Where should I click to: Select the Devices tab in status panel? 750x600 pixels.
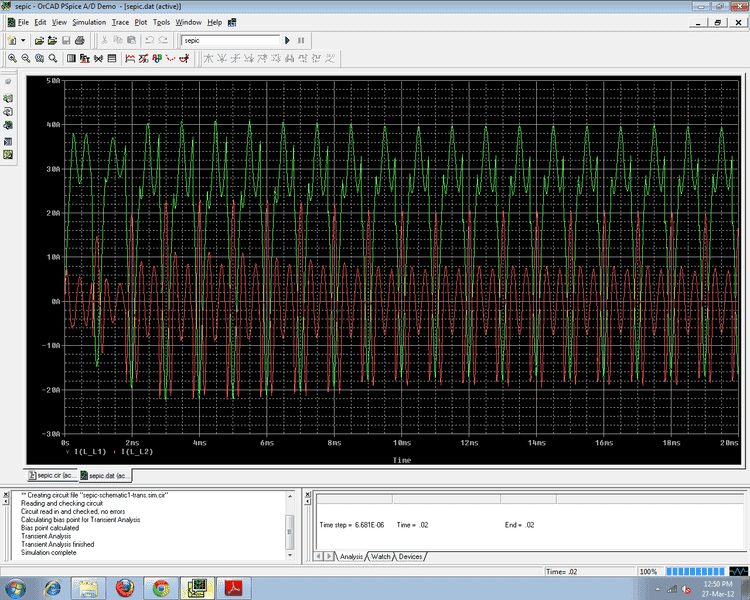pyautogui.click(x=410, y=556)
